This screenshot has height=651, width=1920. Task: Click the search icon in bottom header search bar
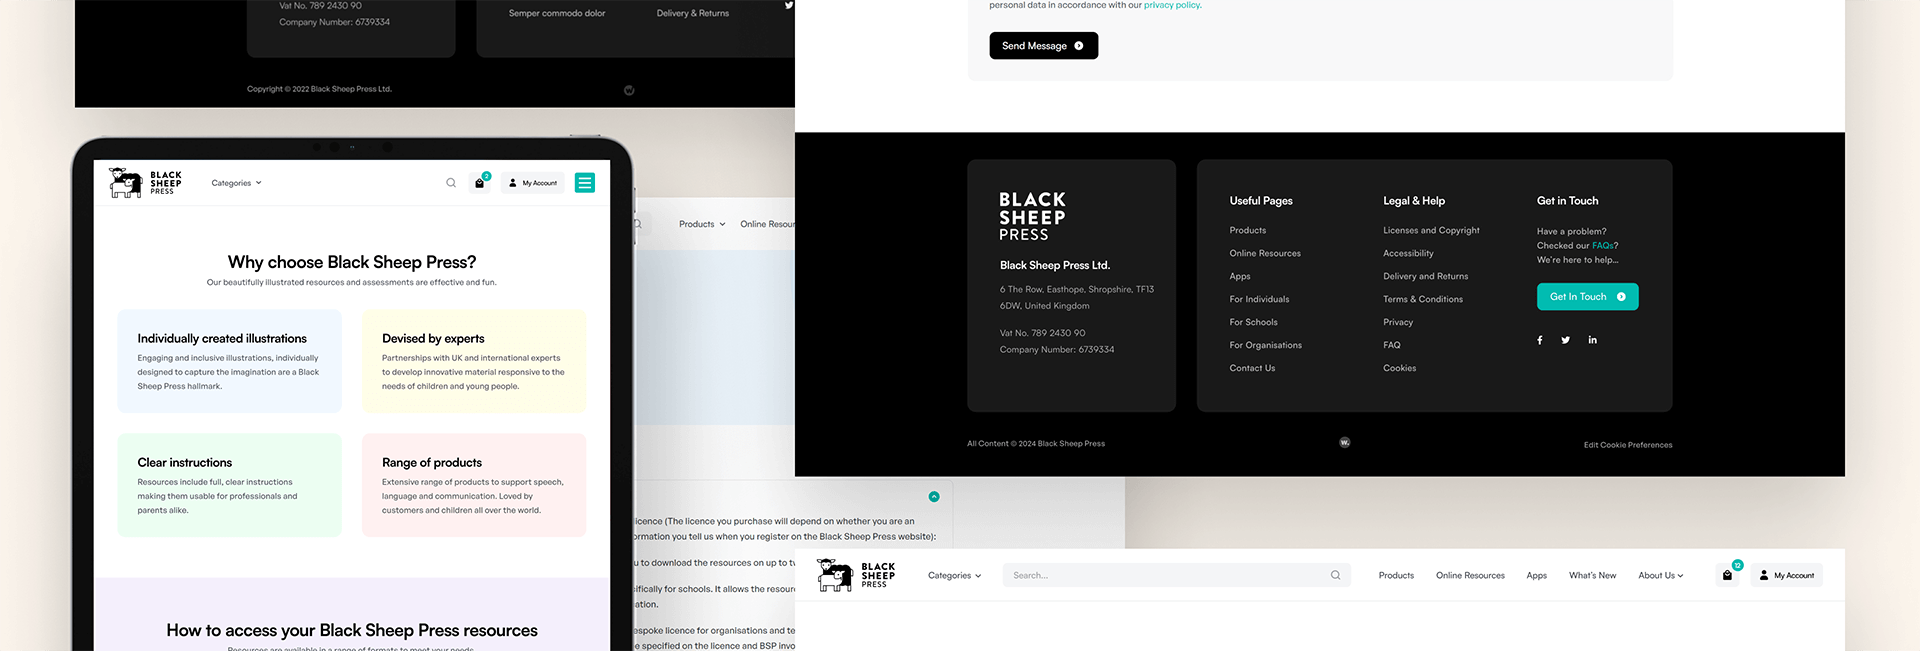click(x=1336, y=575)
